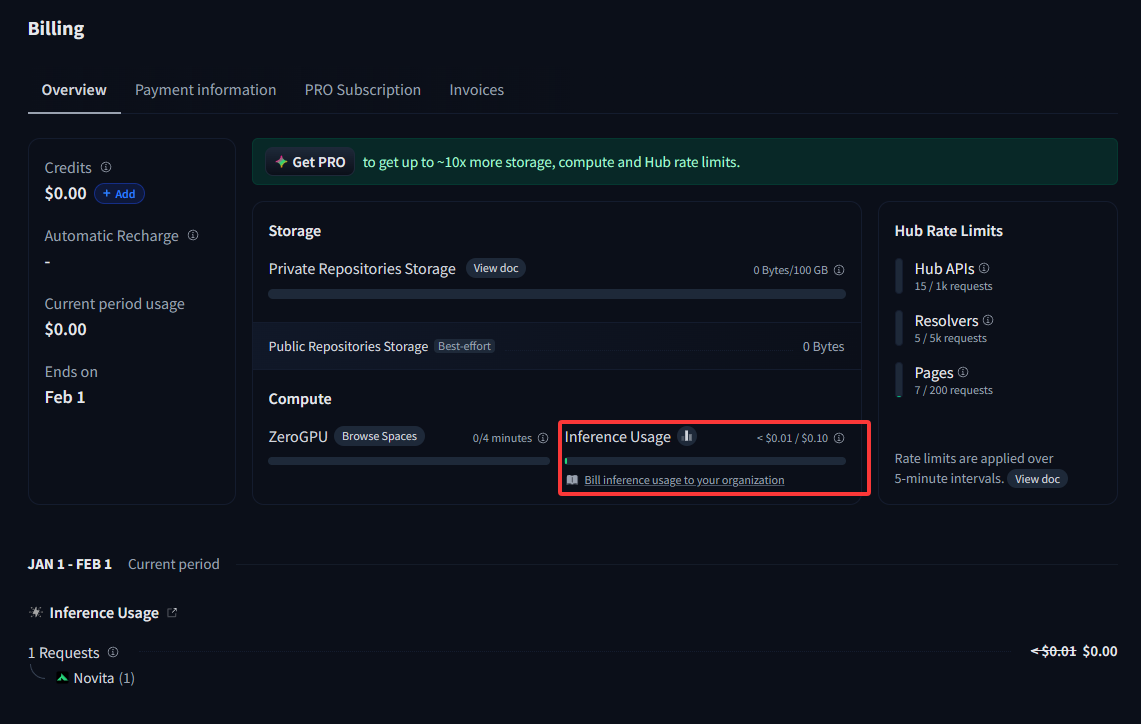Click info icon next to Hub APIs
Viewport: 1141px width, 724px height.
(x=984, y=268)
